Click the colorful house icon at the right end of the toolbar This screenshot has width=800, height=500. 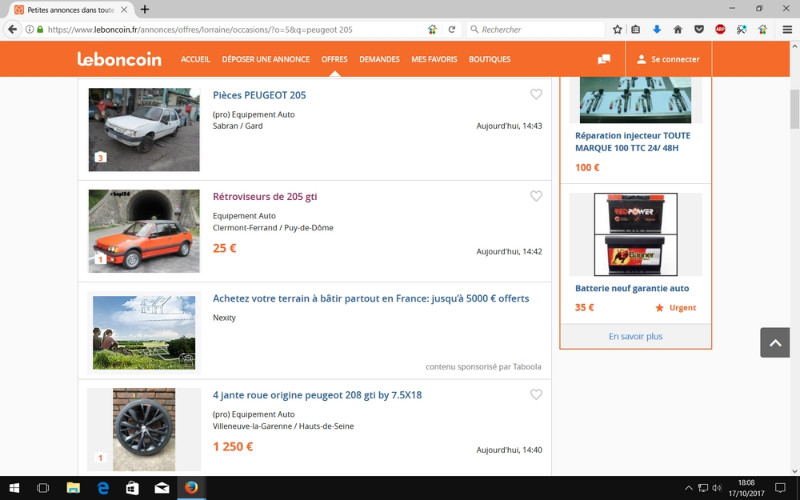coord(762,30)
